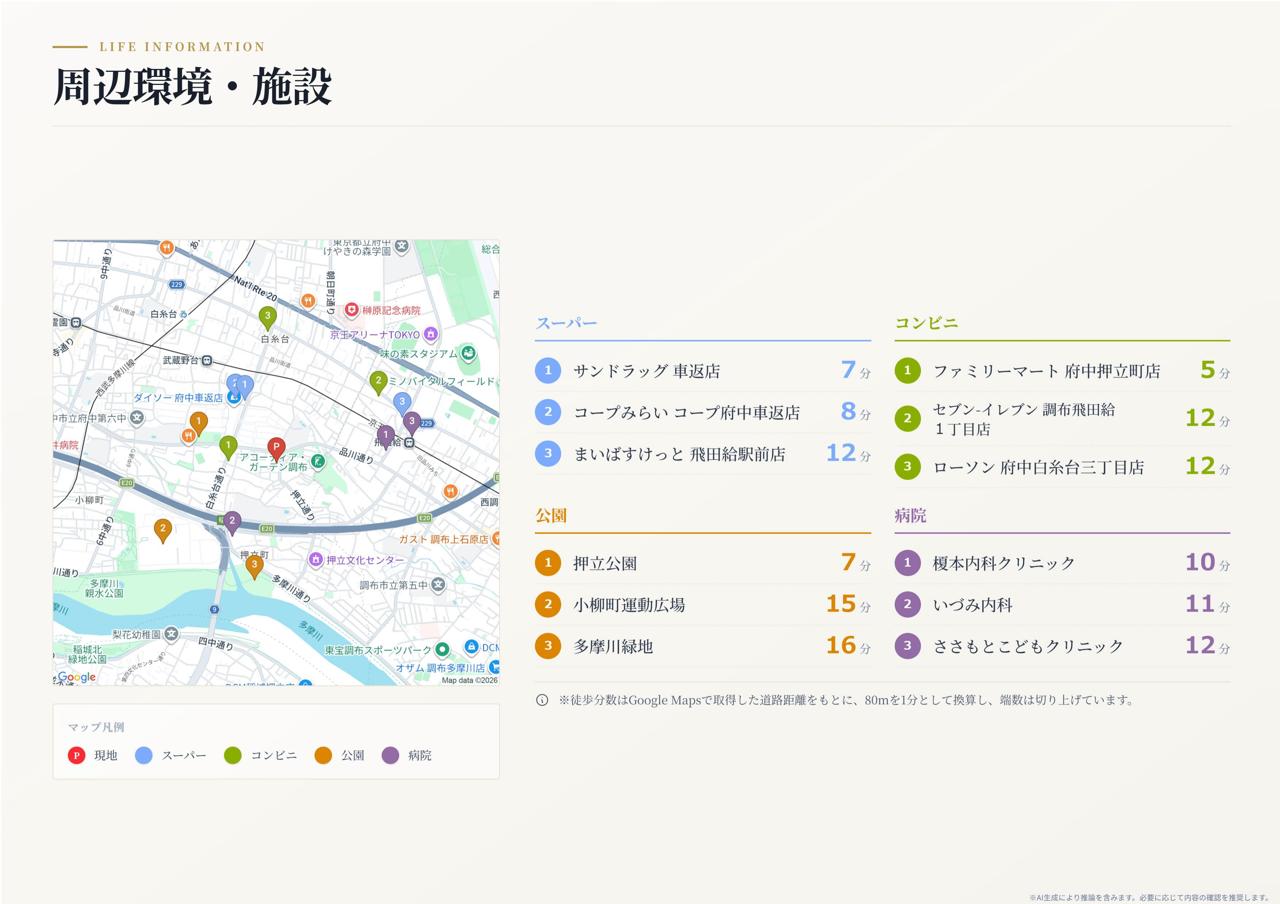1280x904 pixels.
Task: Select number badge 3 beside 多摩川緑地
Action: [548, 646]
